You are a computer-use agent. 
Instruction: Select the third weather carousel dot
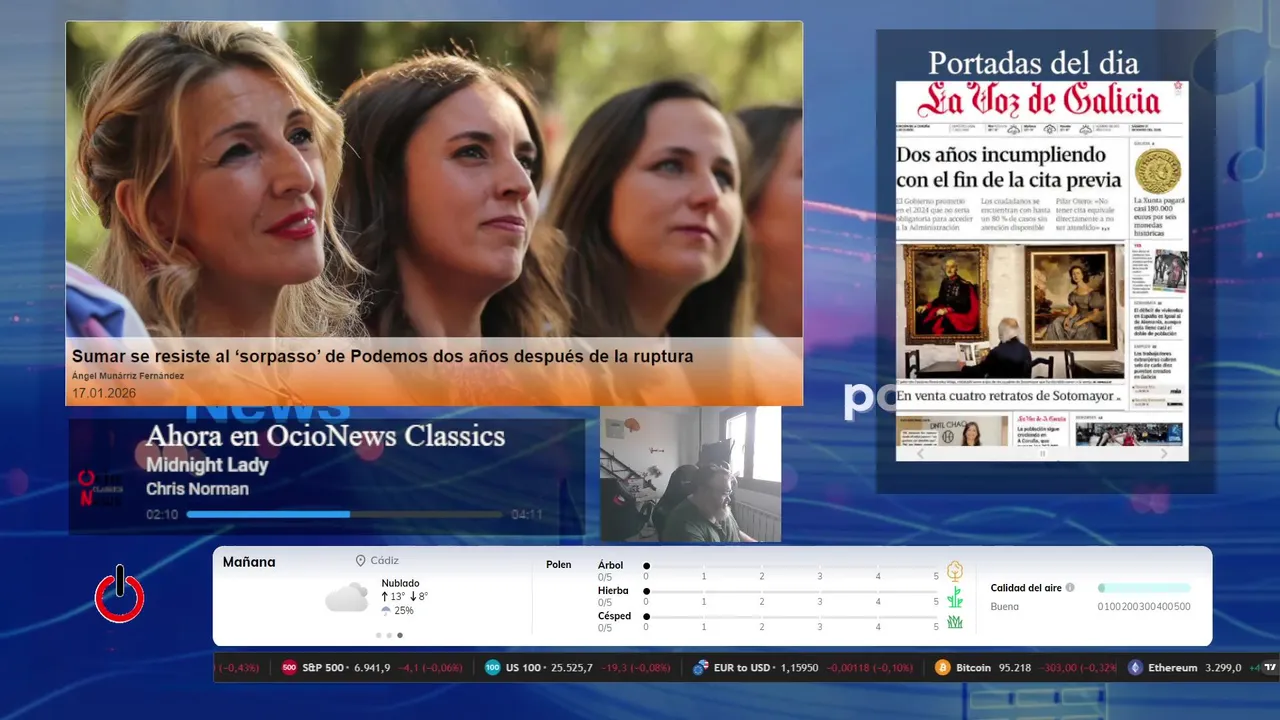click(x=400, y=635)
